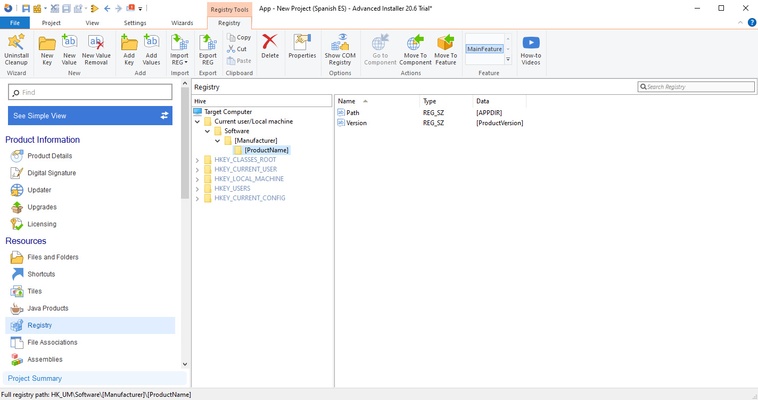Image resolution: width=758 pixels, height=400 pixels.
Task: Open Files and Folders page
Action: pos(53,257)
